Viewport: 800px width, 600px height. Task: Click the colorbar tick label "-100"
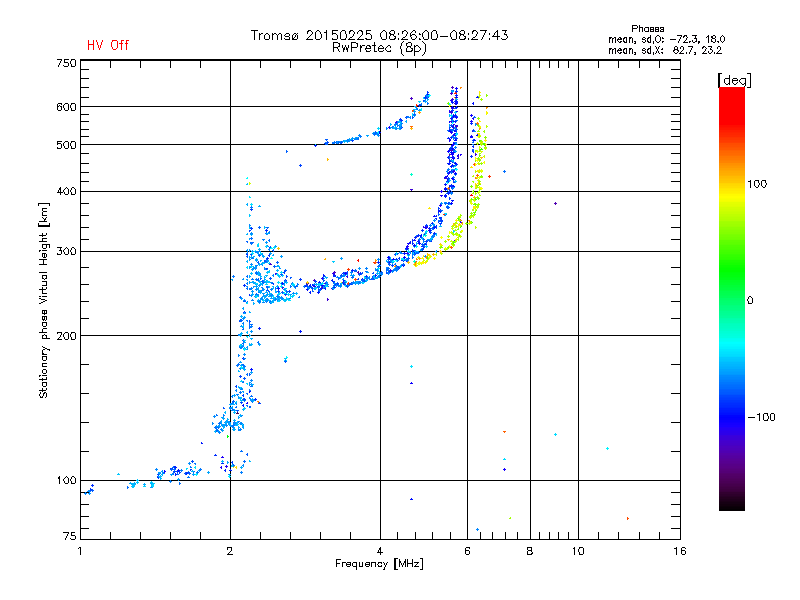761,417
